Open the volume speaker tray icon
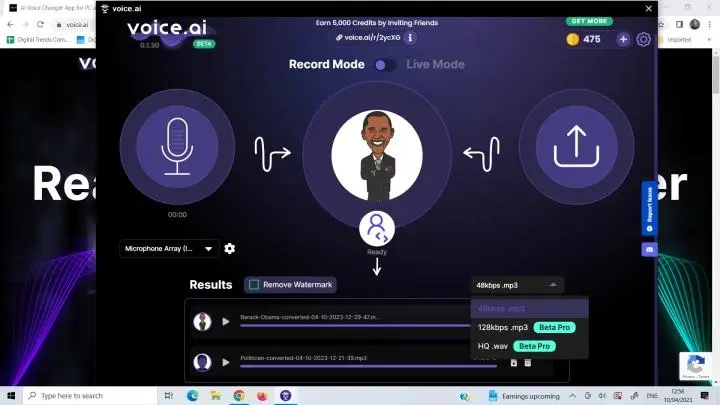Image resolution: width=720 pixels, height=405 pixels. 602,395
